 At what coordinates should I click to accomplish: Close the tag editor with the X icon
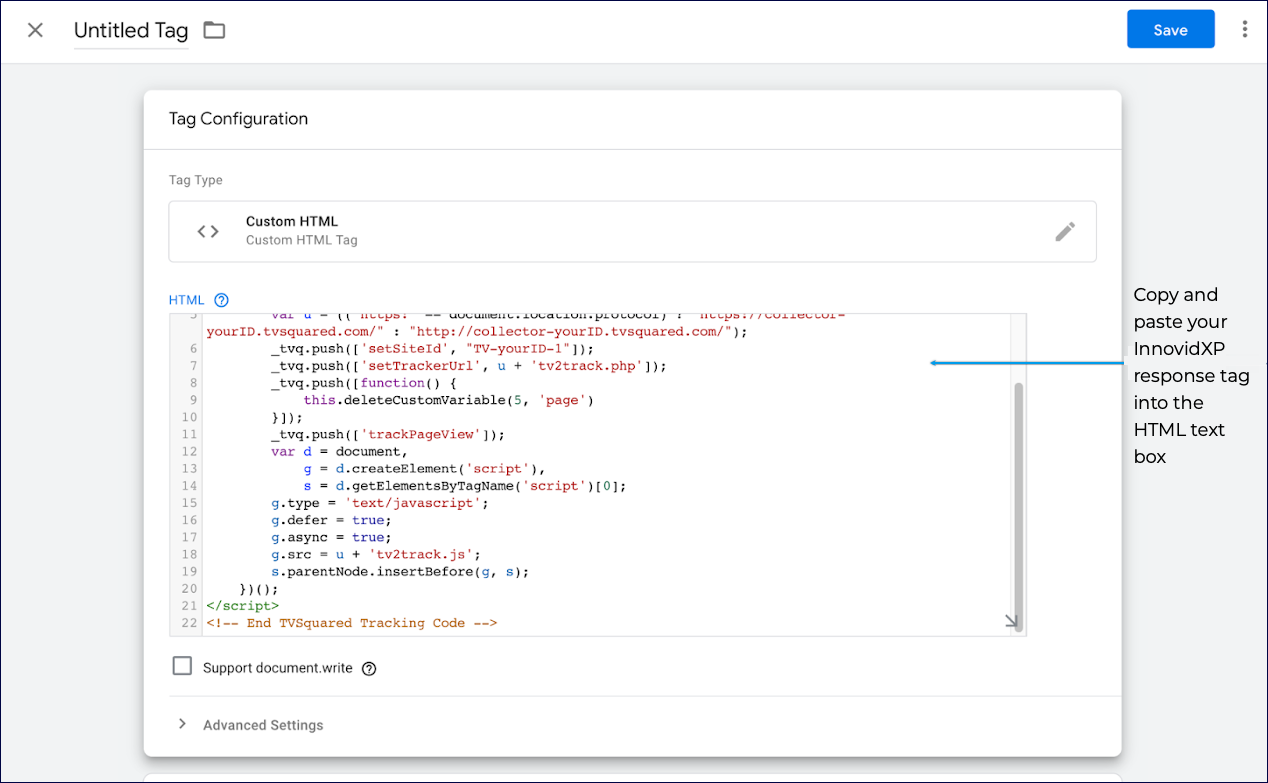35,30
